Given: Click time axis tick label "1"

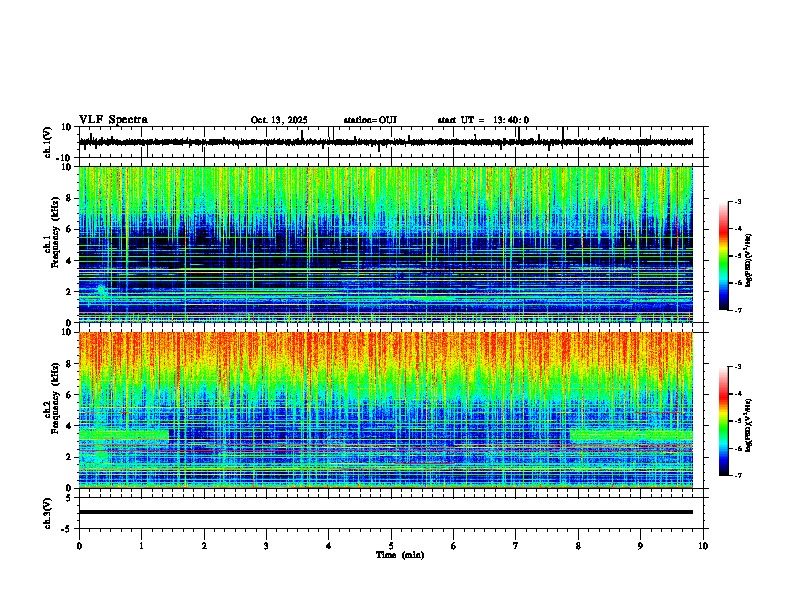Looking at the screenshot, I should [x=141, y=546].
